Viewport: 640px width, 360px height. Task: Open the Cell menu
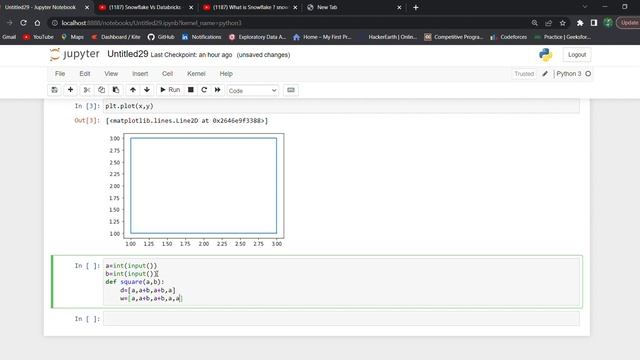167,74
